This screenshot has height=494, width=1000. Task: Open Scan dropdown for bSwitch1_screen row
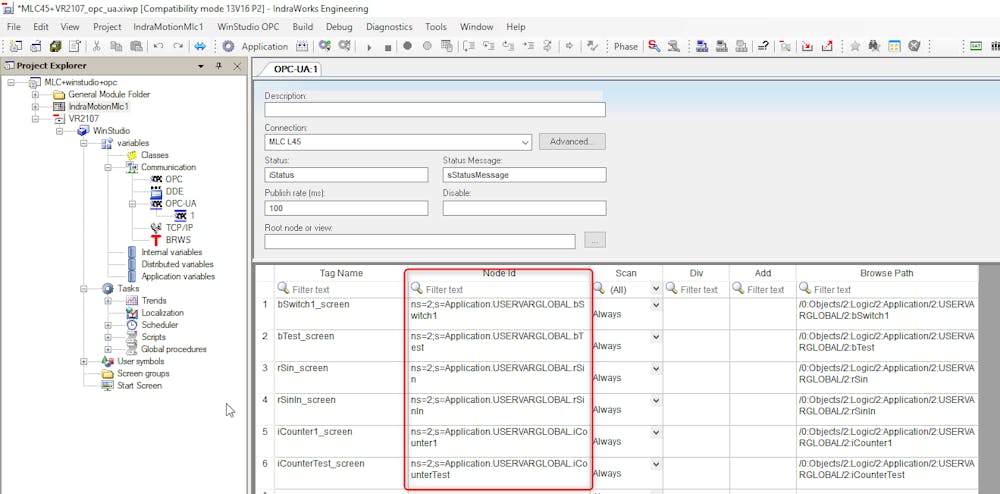pos(656,305)
